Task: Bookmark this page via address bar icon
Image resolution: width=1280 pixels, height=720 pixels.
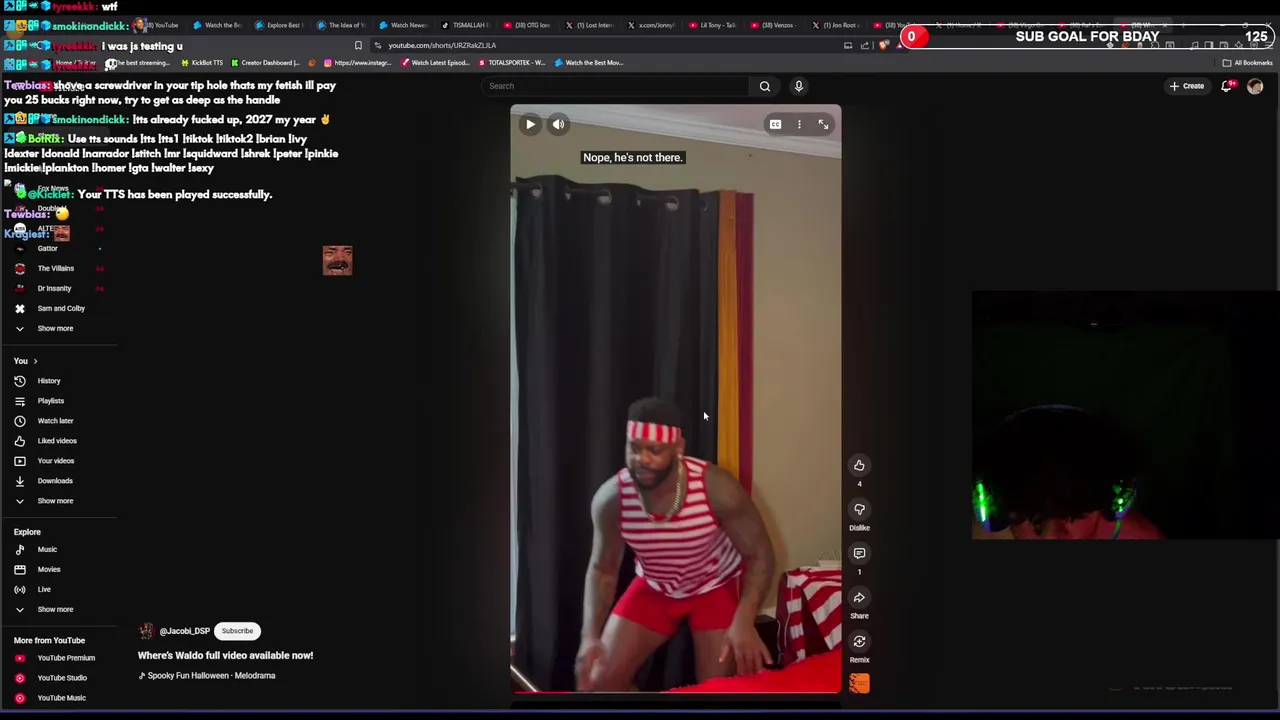Action: pos(358,45)
